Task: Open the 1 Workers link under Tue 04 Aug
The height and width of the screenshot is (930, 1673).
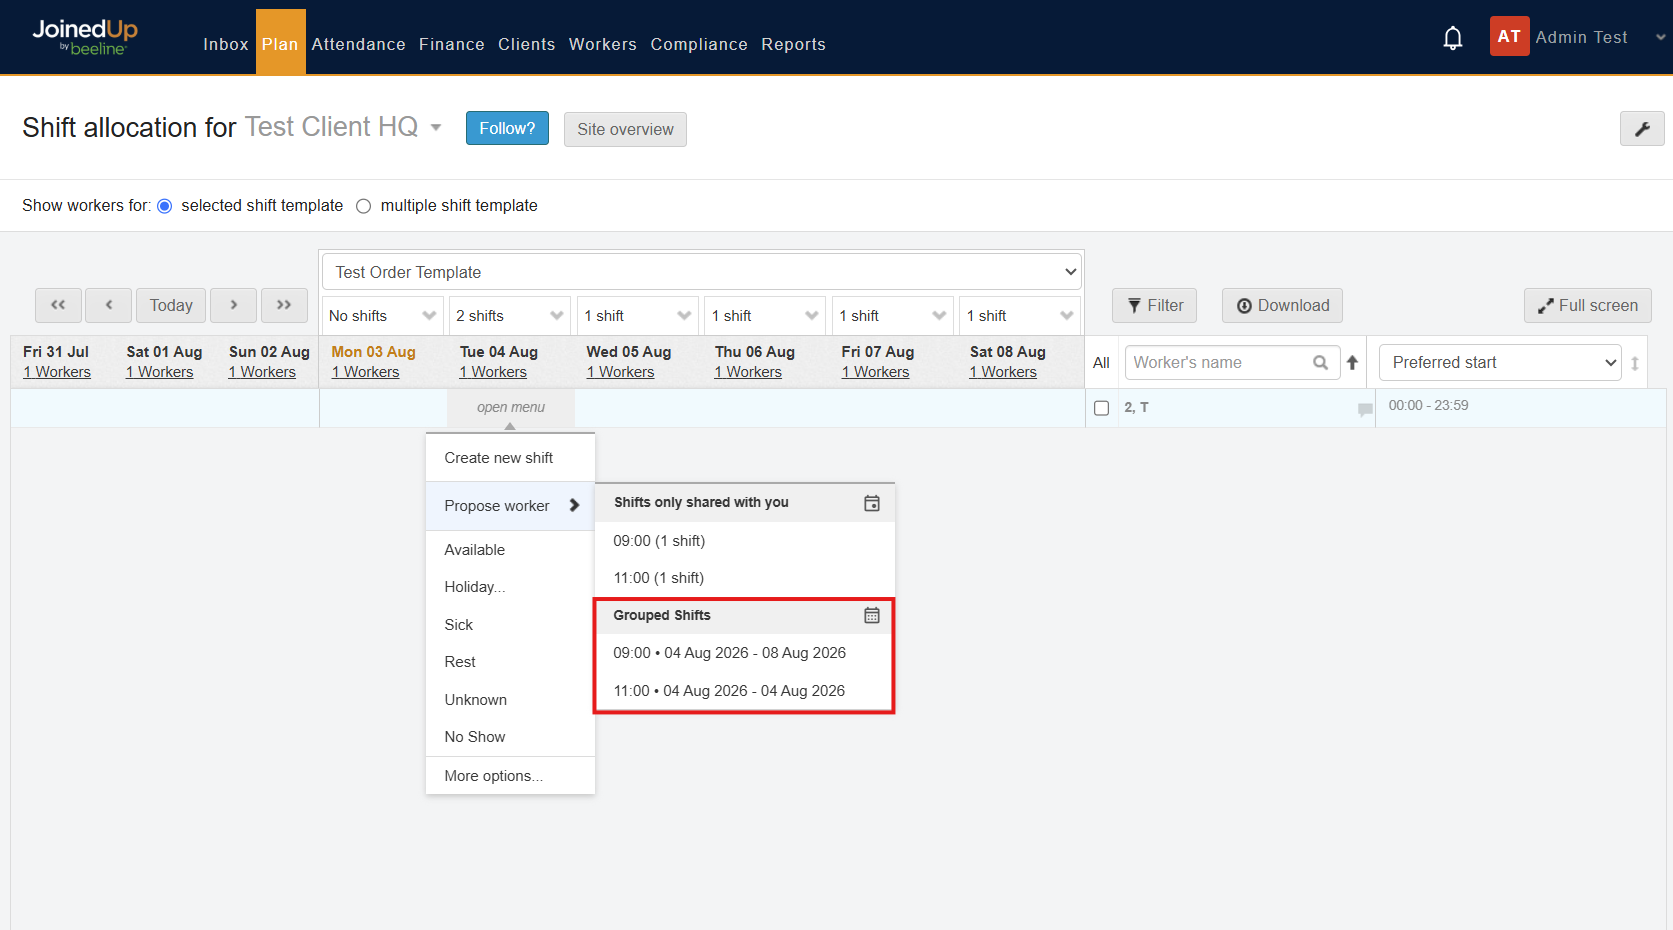Action: 493,372
